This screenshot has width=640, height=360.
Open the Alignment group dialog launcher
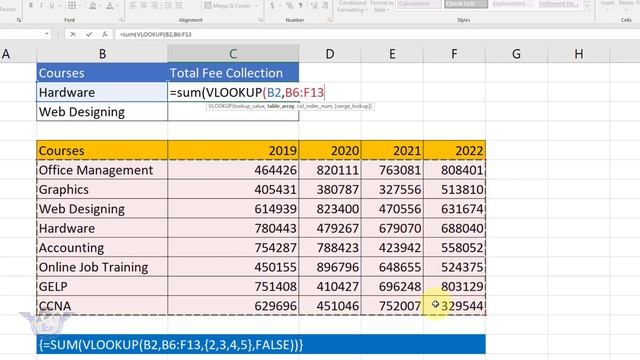click(260, 20)
